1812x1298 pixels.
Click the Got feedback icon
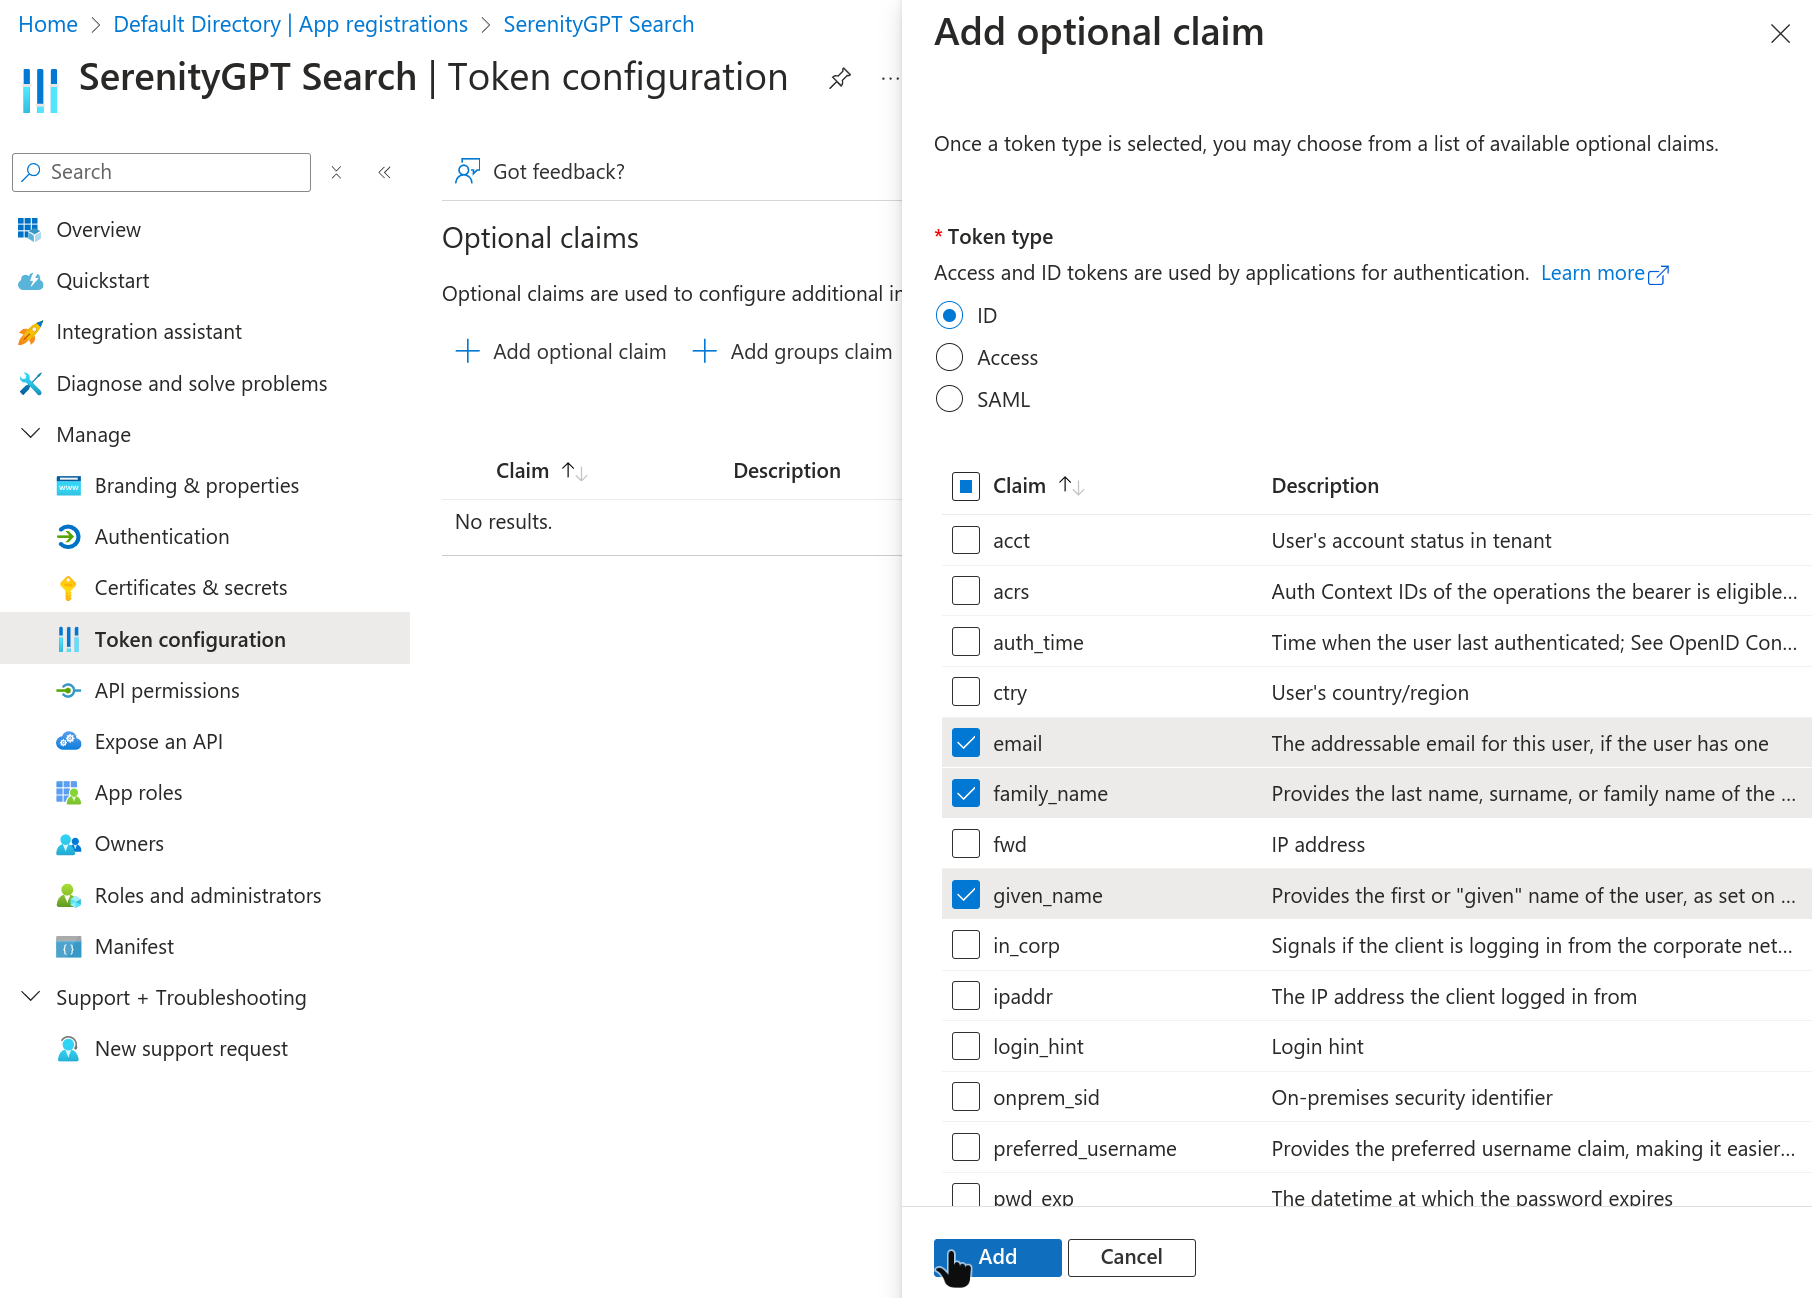(x=467, y=171)
